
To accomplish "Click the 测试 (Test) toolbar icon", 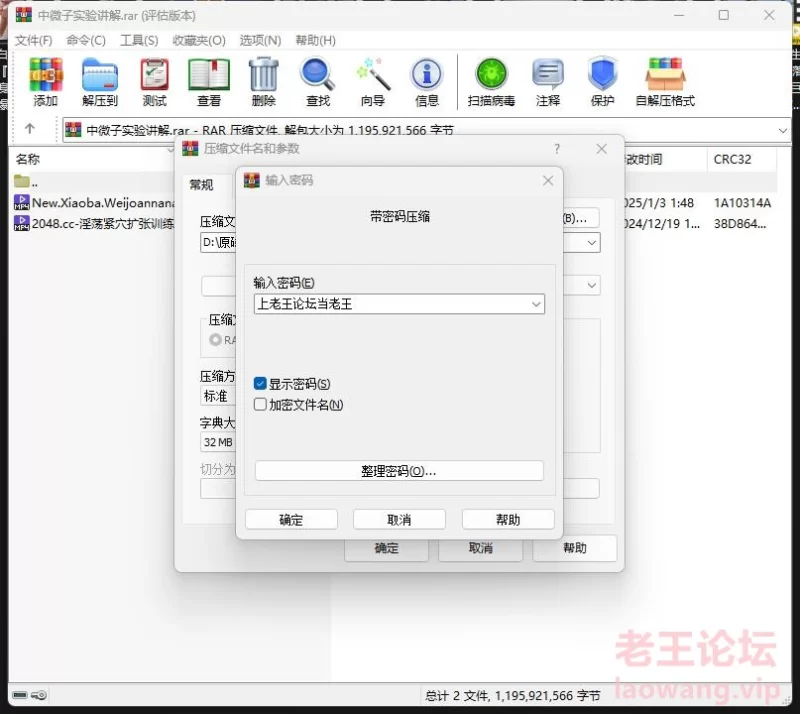I will pyautogui.click(x=154, y=82).
